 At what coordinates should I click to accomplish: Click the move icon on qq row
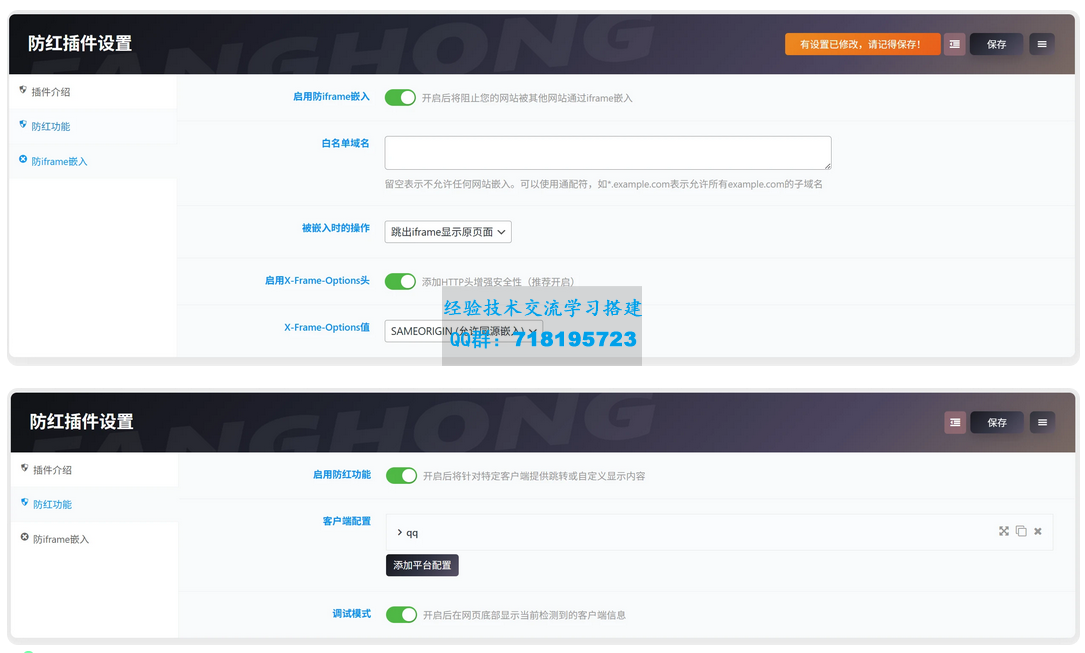click(1003, 531)
